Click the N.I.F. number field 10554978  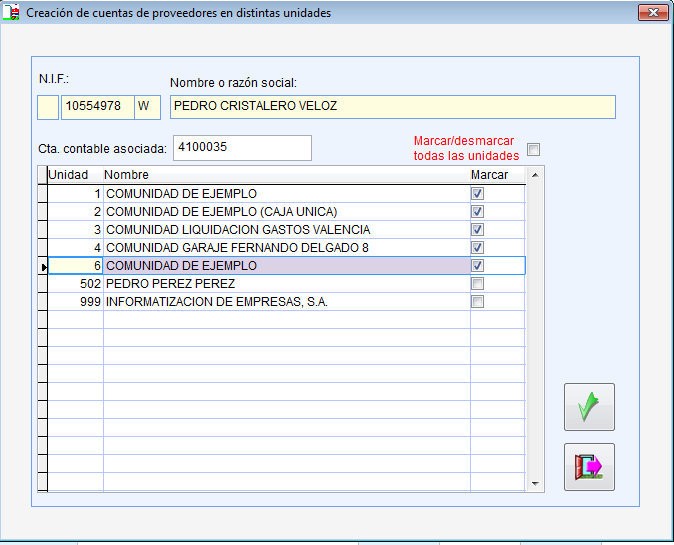(x=97, y=106)
